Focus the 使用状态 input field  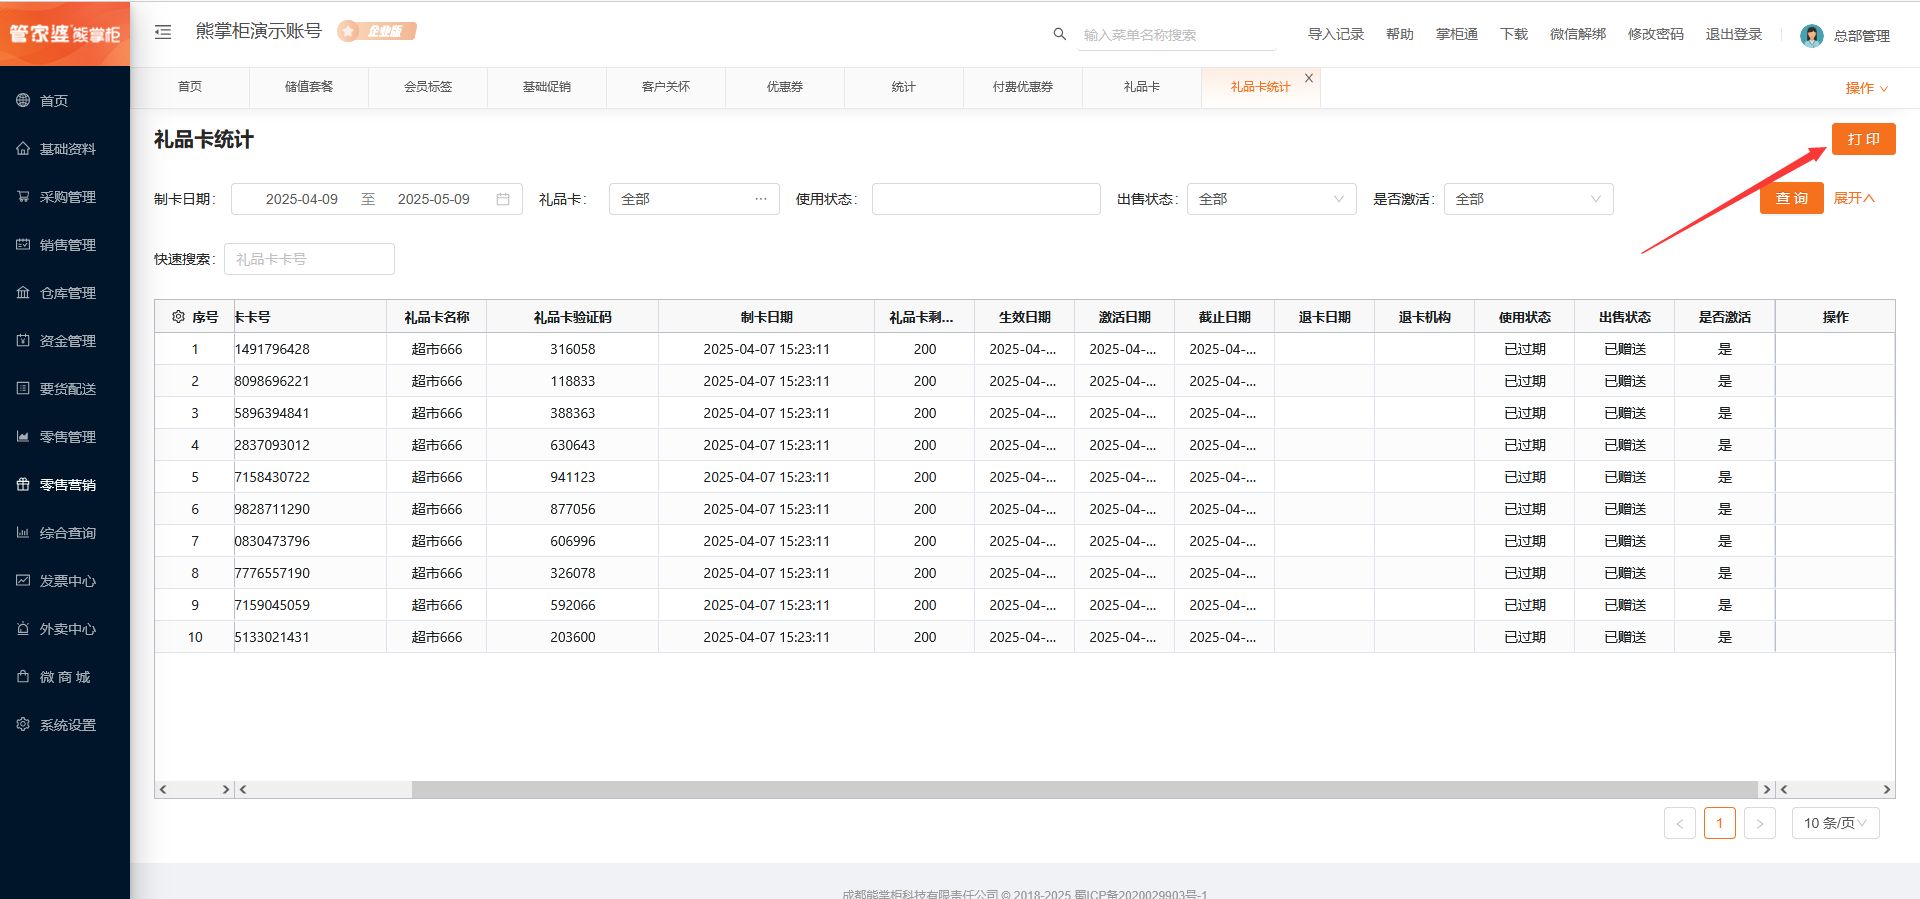click(x=986, y=199)
